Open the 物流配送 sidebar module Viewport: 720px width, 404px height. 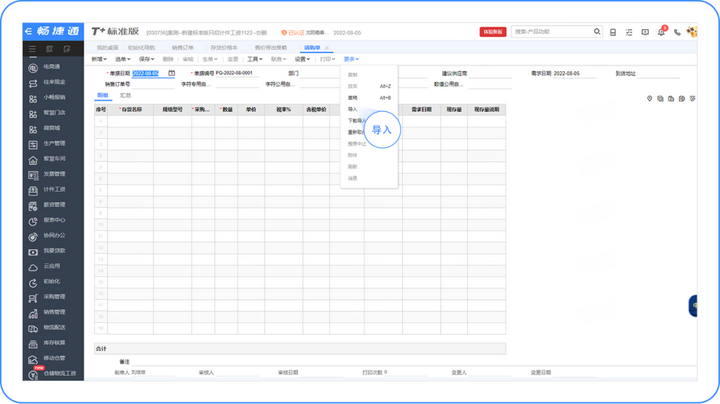[x=46, y=328]
